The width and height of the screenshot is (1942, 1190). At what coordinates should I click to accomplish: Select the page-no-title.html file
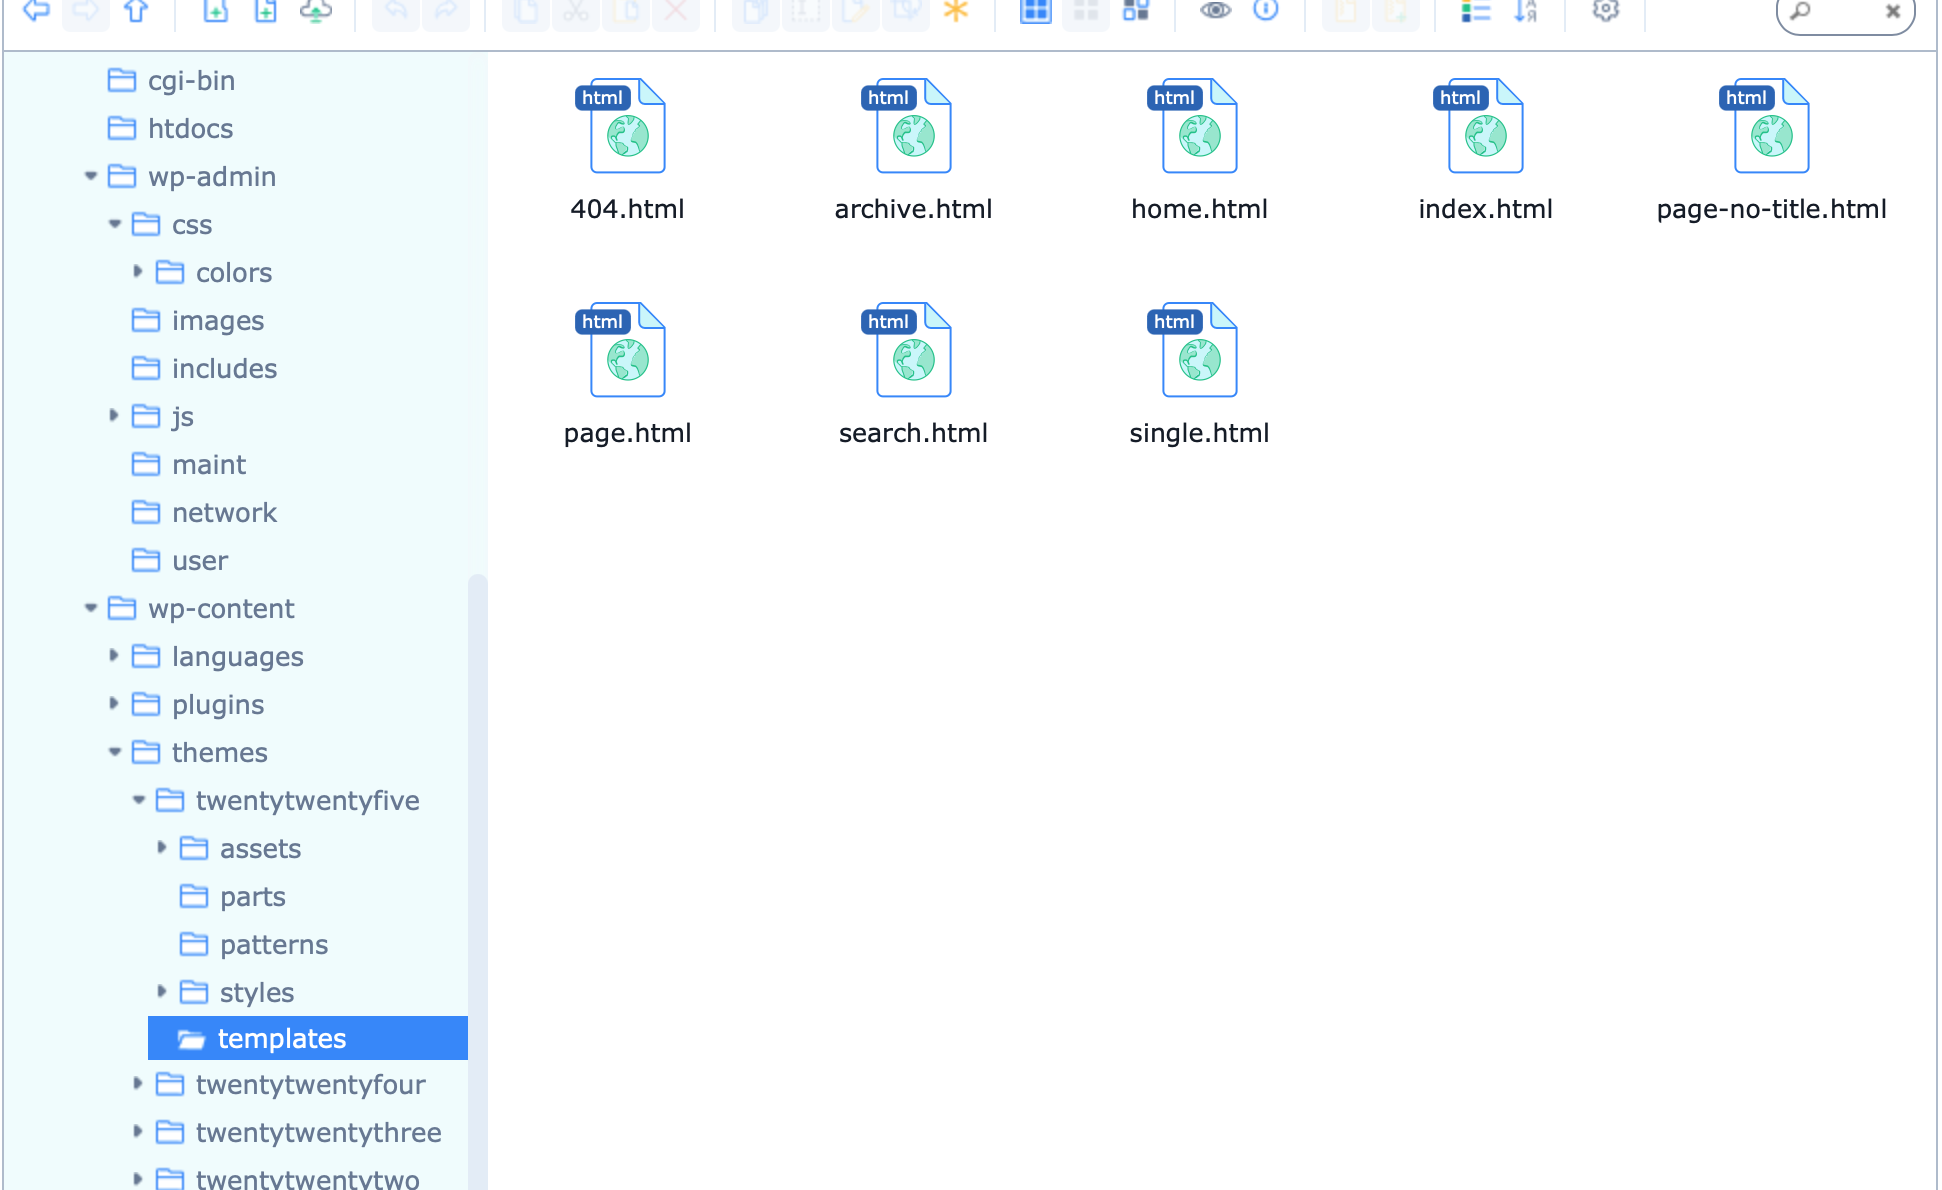point(1771,150)
